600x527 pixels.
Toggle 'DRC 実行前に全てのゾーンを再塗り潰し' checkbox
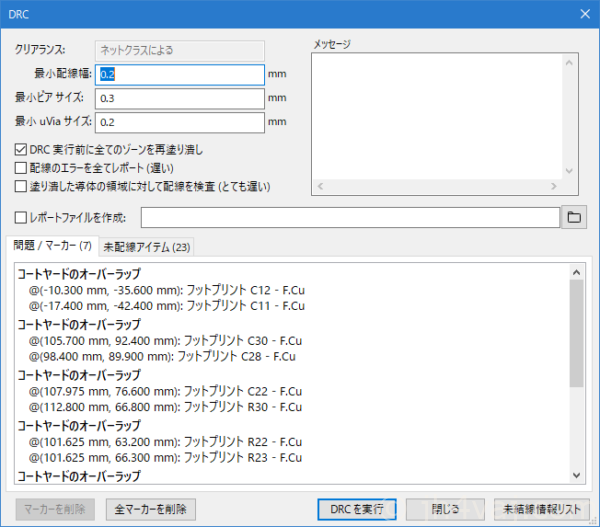point(21,150)
